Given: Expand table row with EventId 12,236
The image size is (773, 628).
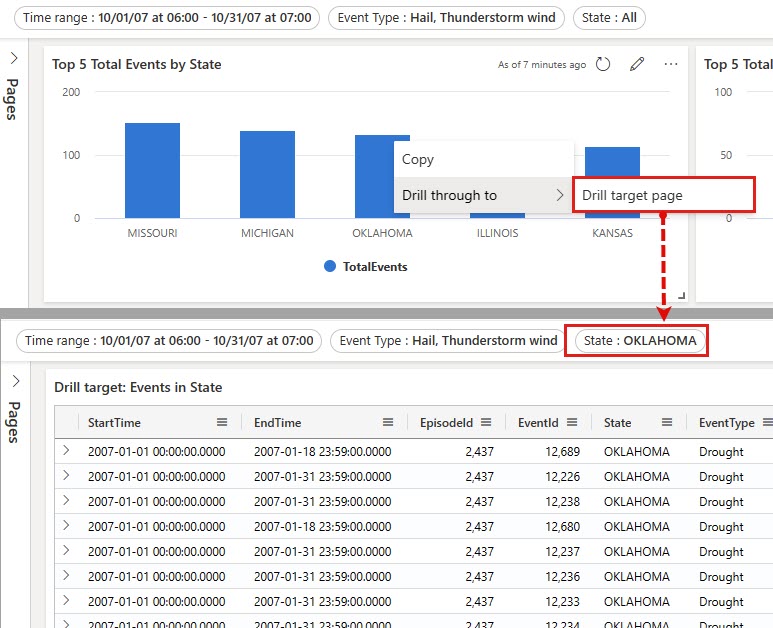Looking at the screenshot, I should click(x=66, y=576).
